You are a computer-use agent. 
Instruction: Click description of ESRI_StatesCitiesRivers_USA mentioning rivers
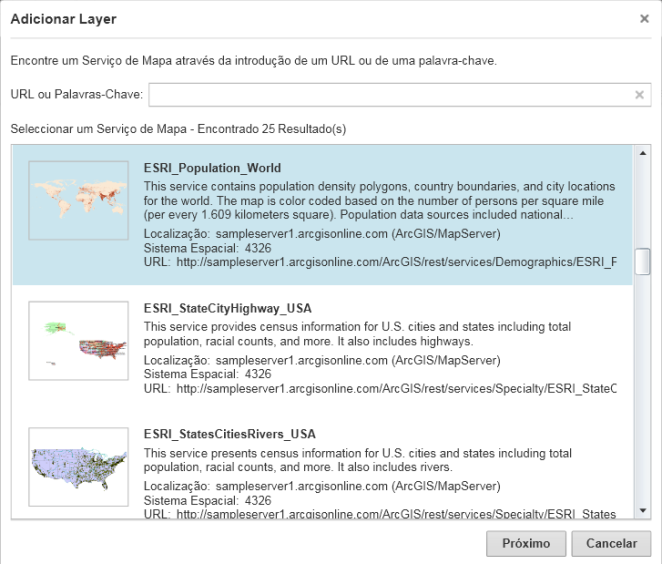358,460
